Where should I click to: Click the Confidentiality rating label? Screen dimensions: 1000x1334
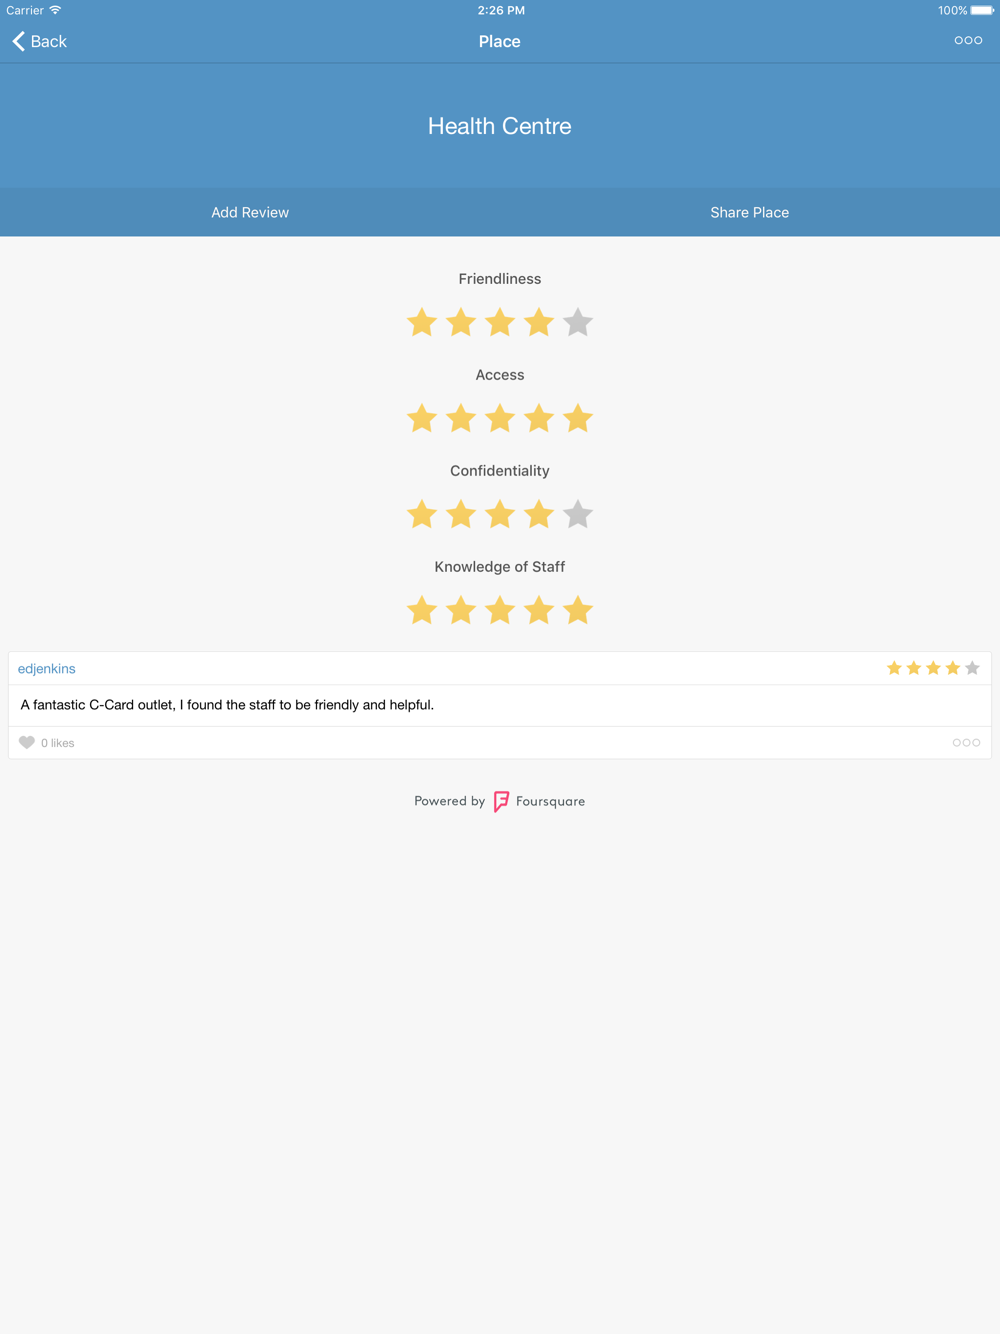click(500, 471)
